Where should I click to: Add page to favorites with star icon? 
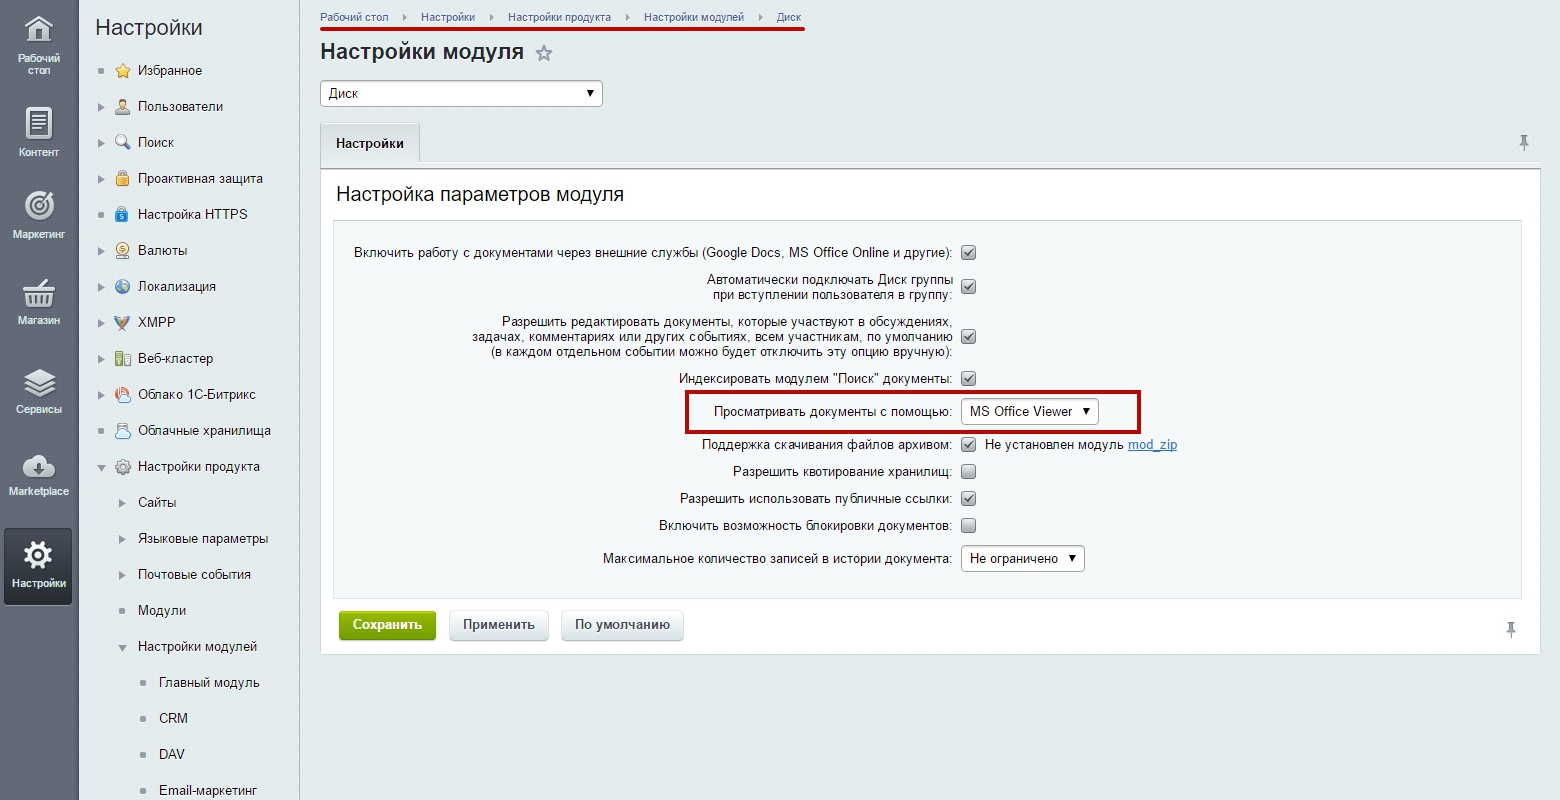[544, 54]
